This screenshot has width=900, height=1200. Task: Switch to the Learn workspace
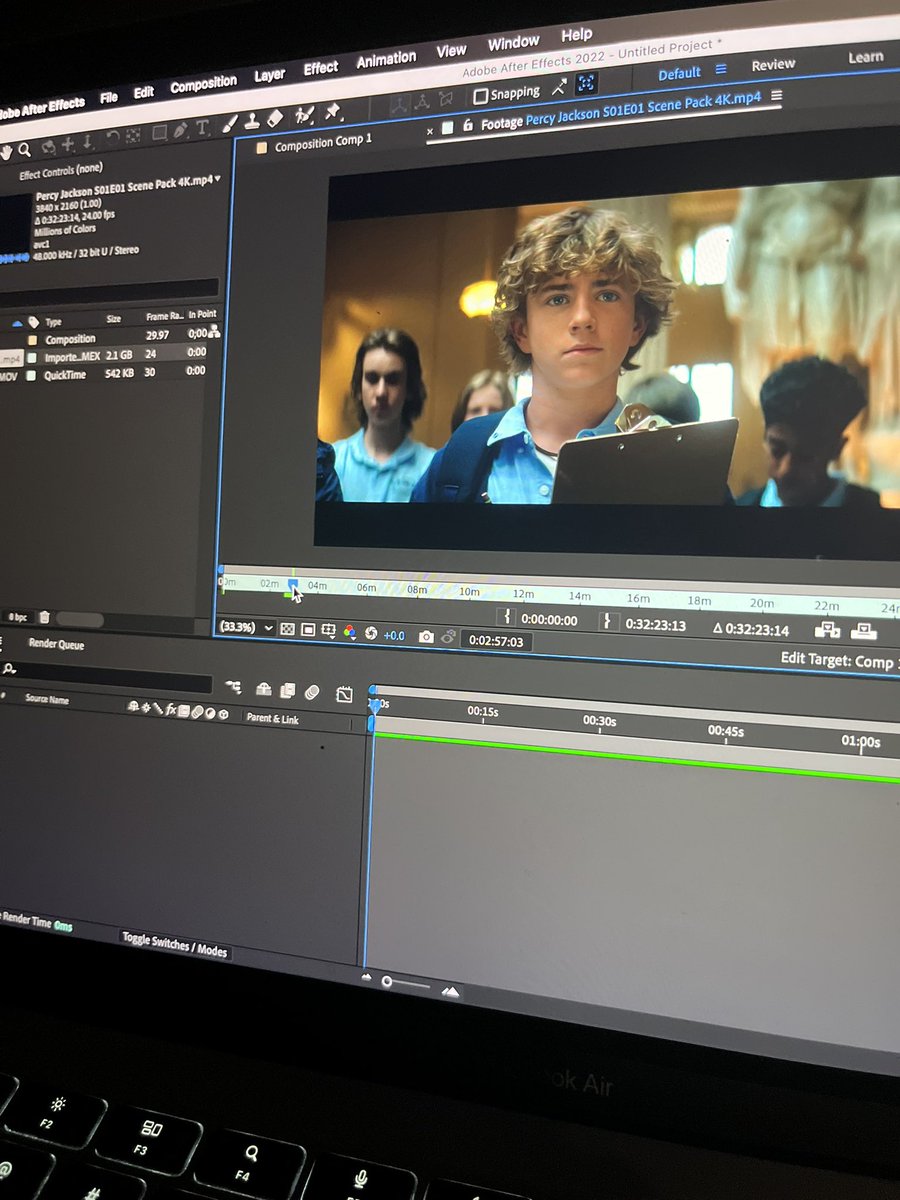click(x=866, y=58)
